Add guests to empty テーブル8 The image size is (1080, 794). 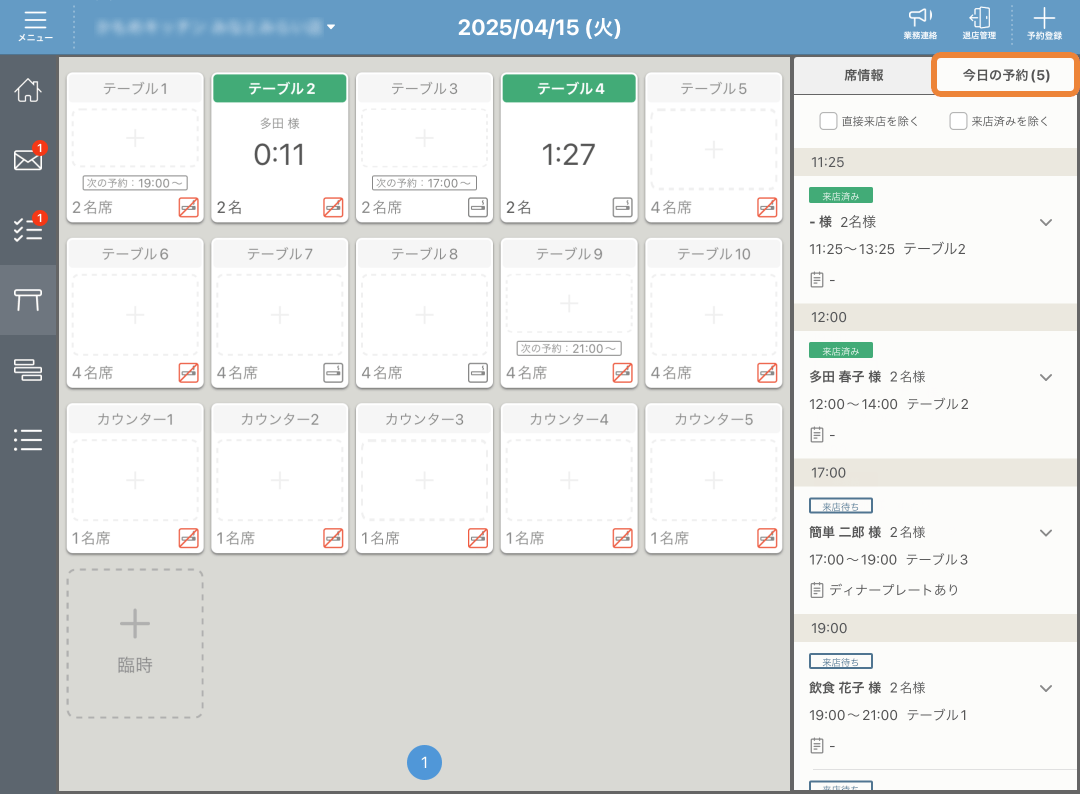point(424,315)
